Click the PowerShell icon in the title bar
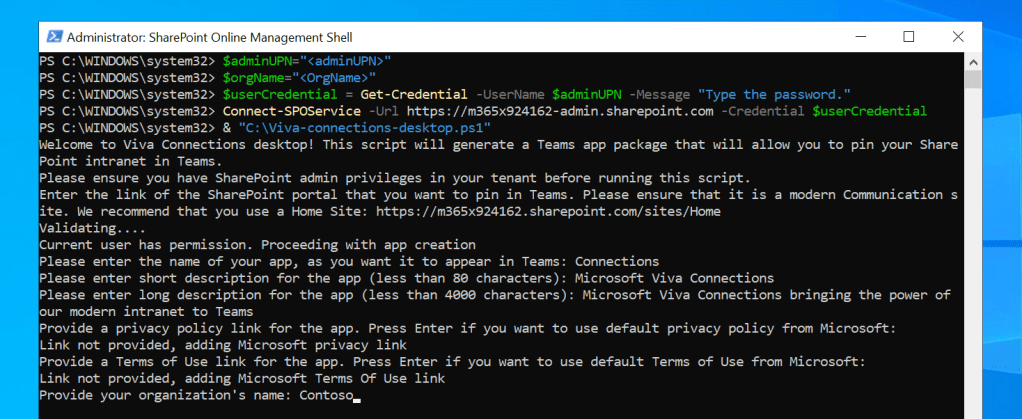Screen dimensions: 1022x419 tap(52, 37)
